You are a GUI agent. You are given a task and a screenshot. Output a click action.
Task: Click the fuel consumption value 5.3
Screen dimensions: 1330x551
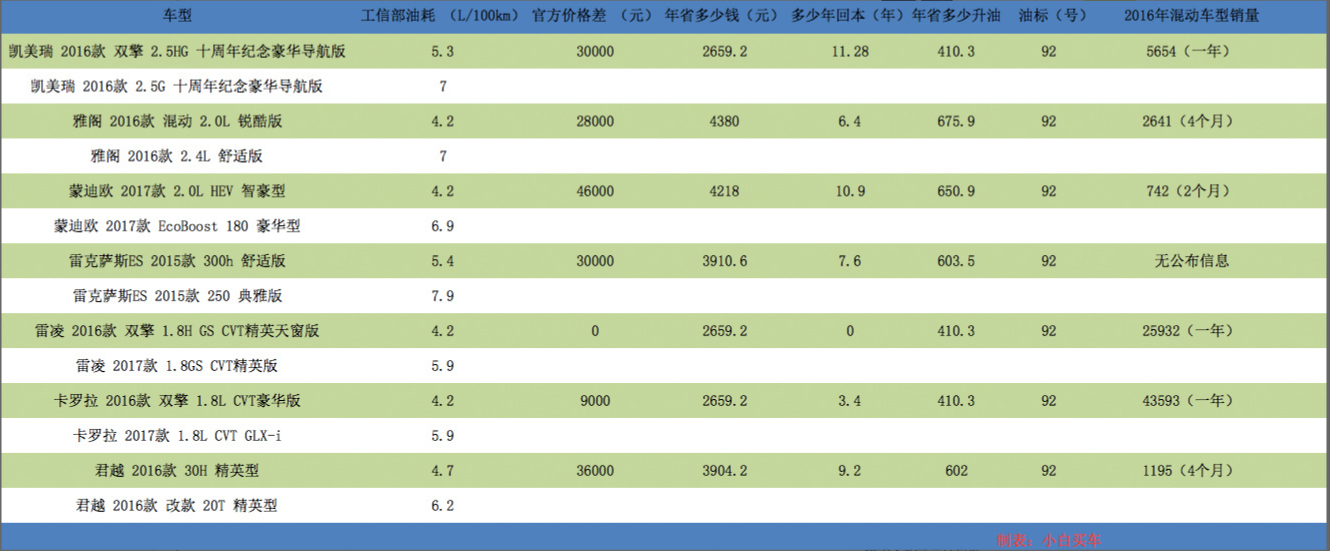point(442,51)
